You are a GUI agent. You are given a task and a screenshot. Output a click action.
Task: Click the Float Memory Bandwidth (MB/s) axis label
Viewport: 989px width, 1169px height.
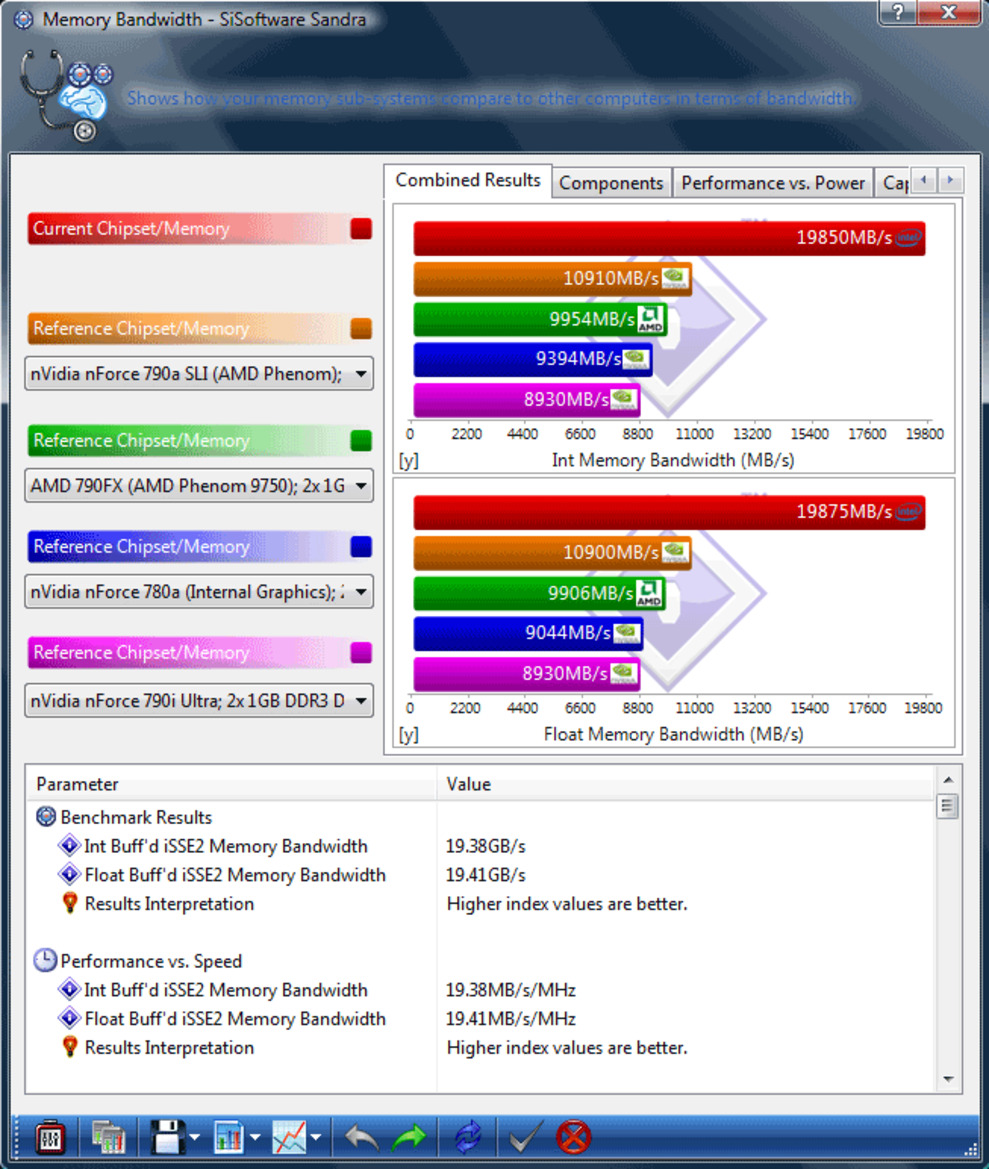pos(673,734)
